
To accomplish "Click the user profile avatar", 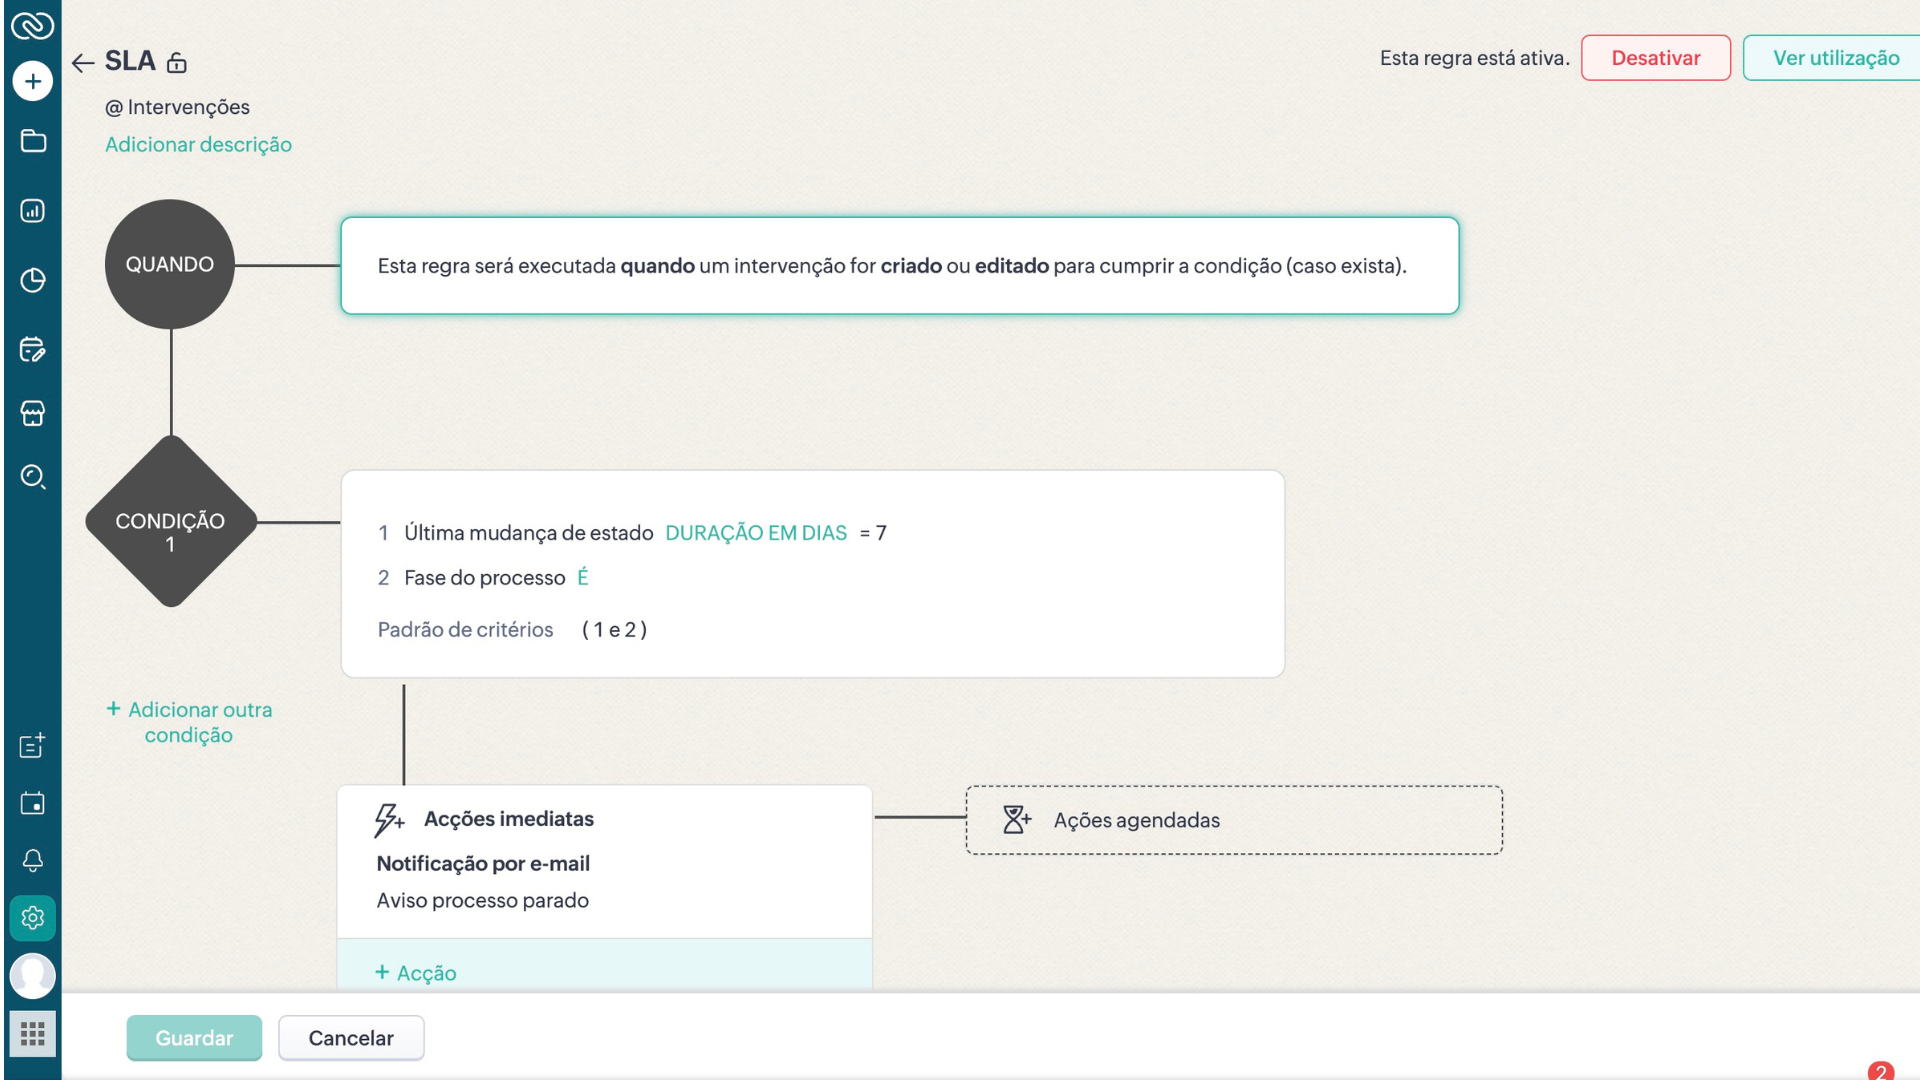I will coord(33,975).
